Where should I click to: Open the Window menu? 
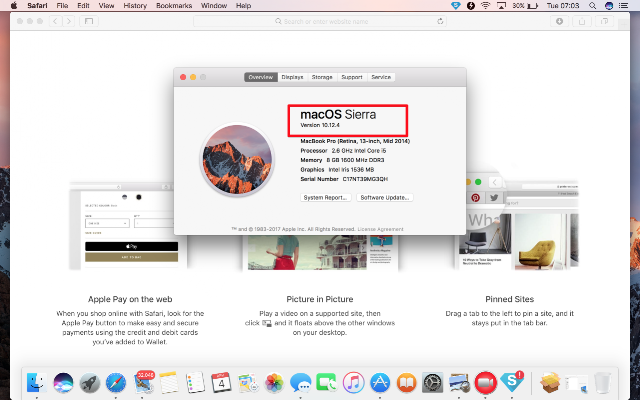pyautogui.click(x=214, y=6)
